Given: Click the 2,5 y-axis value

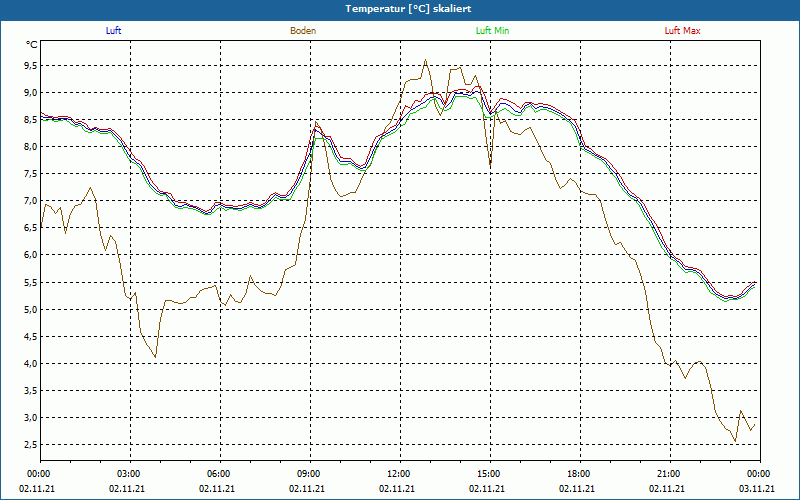Looking at the screenshot, I should click(31, 444).
